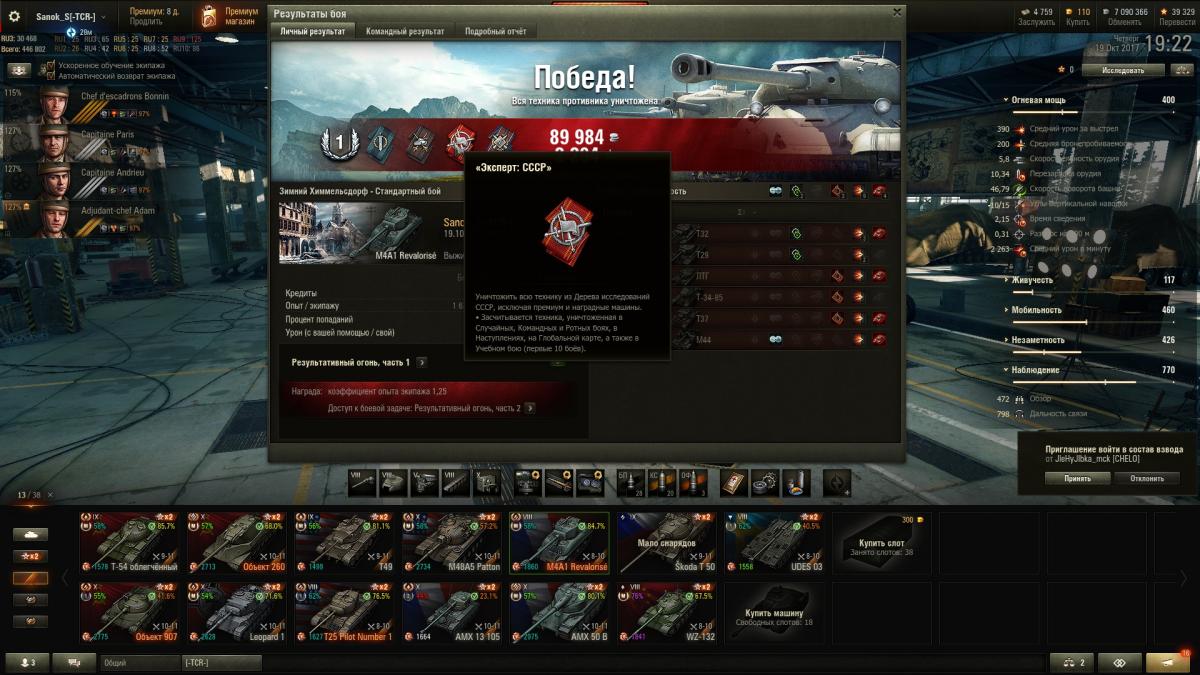Screen dimensions: 1200x675
Task: Switch to the Командный результат tab
Action: [x=405, y=31]
